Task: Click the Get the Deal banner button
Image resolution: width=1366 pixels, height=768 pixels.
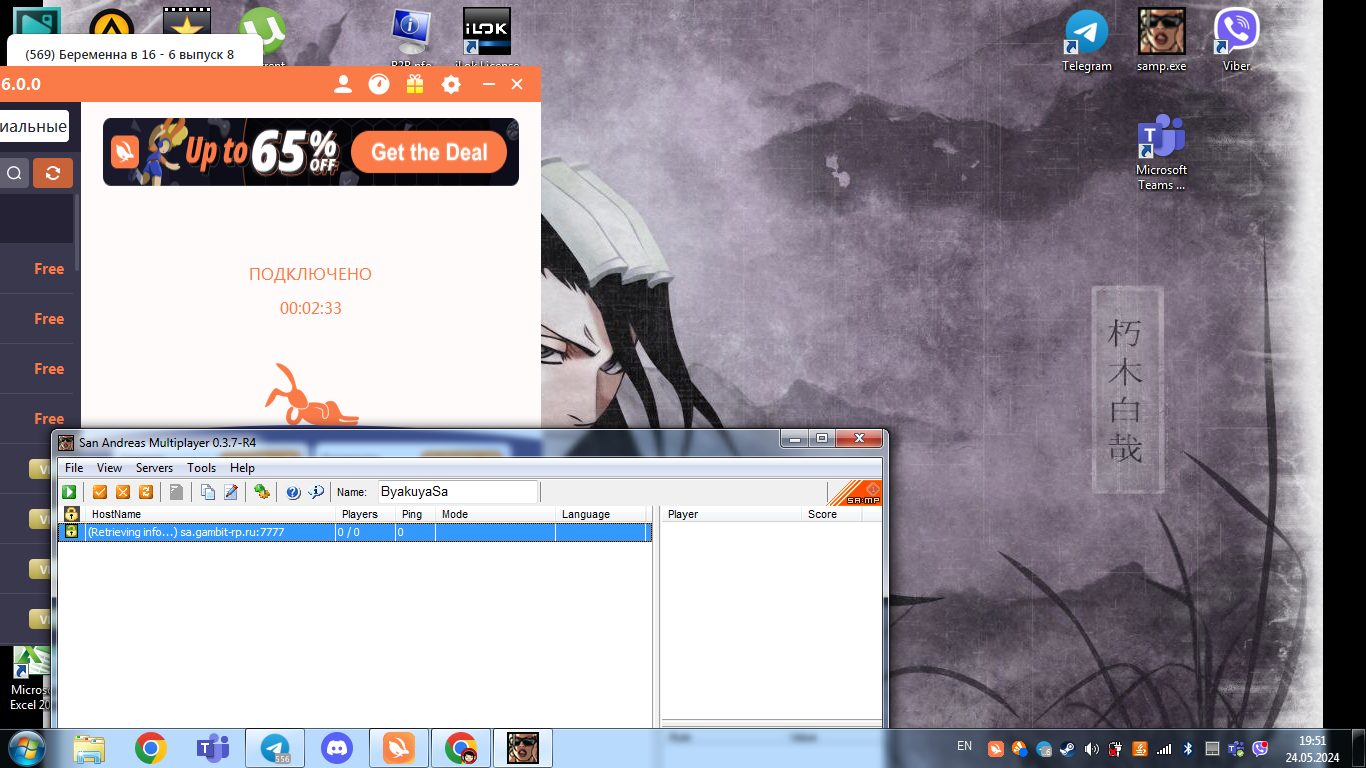Action: tap(429, 153)
